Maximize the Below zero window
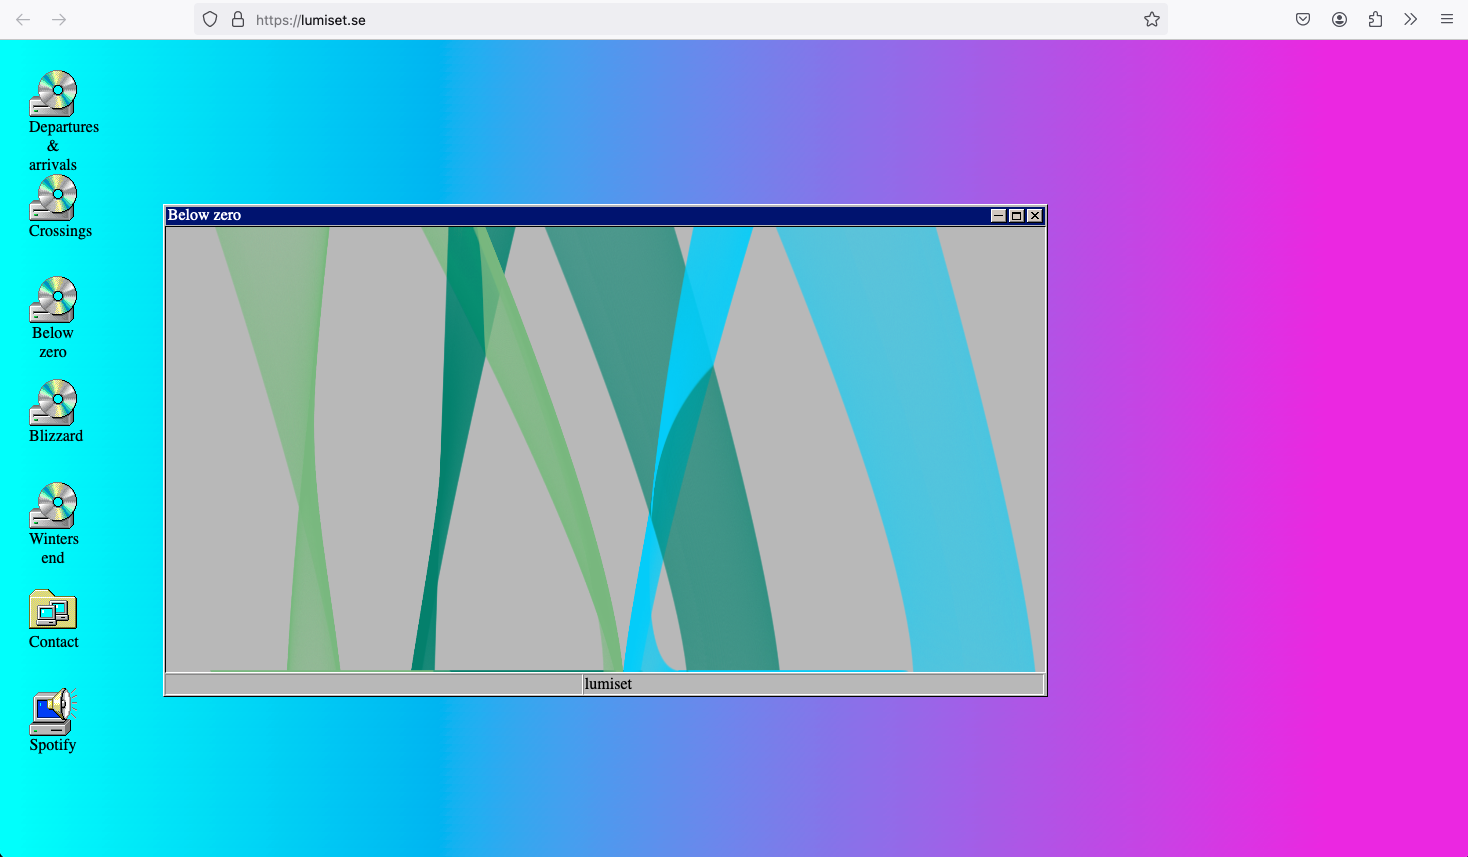The width and height of the screenshot is (1468, 857). tap(1016, 215)
